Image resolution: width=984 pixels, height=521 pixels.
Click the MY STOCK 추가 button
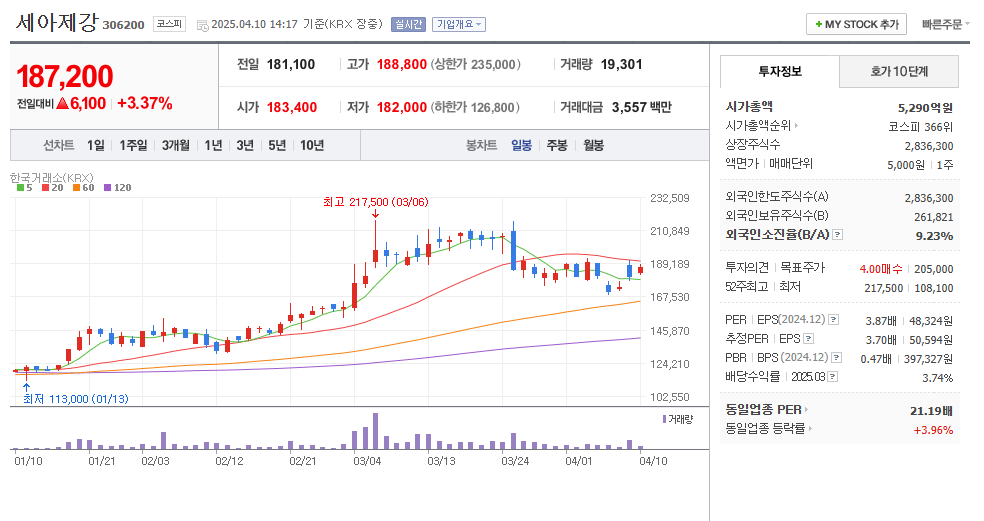click(856, 24)
